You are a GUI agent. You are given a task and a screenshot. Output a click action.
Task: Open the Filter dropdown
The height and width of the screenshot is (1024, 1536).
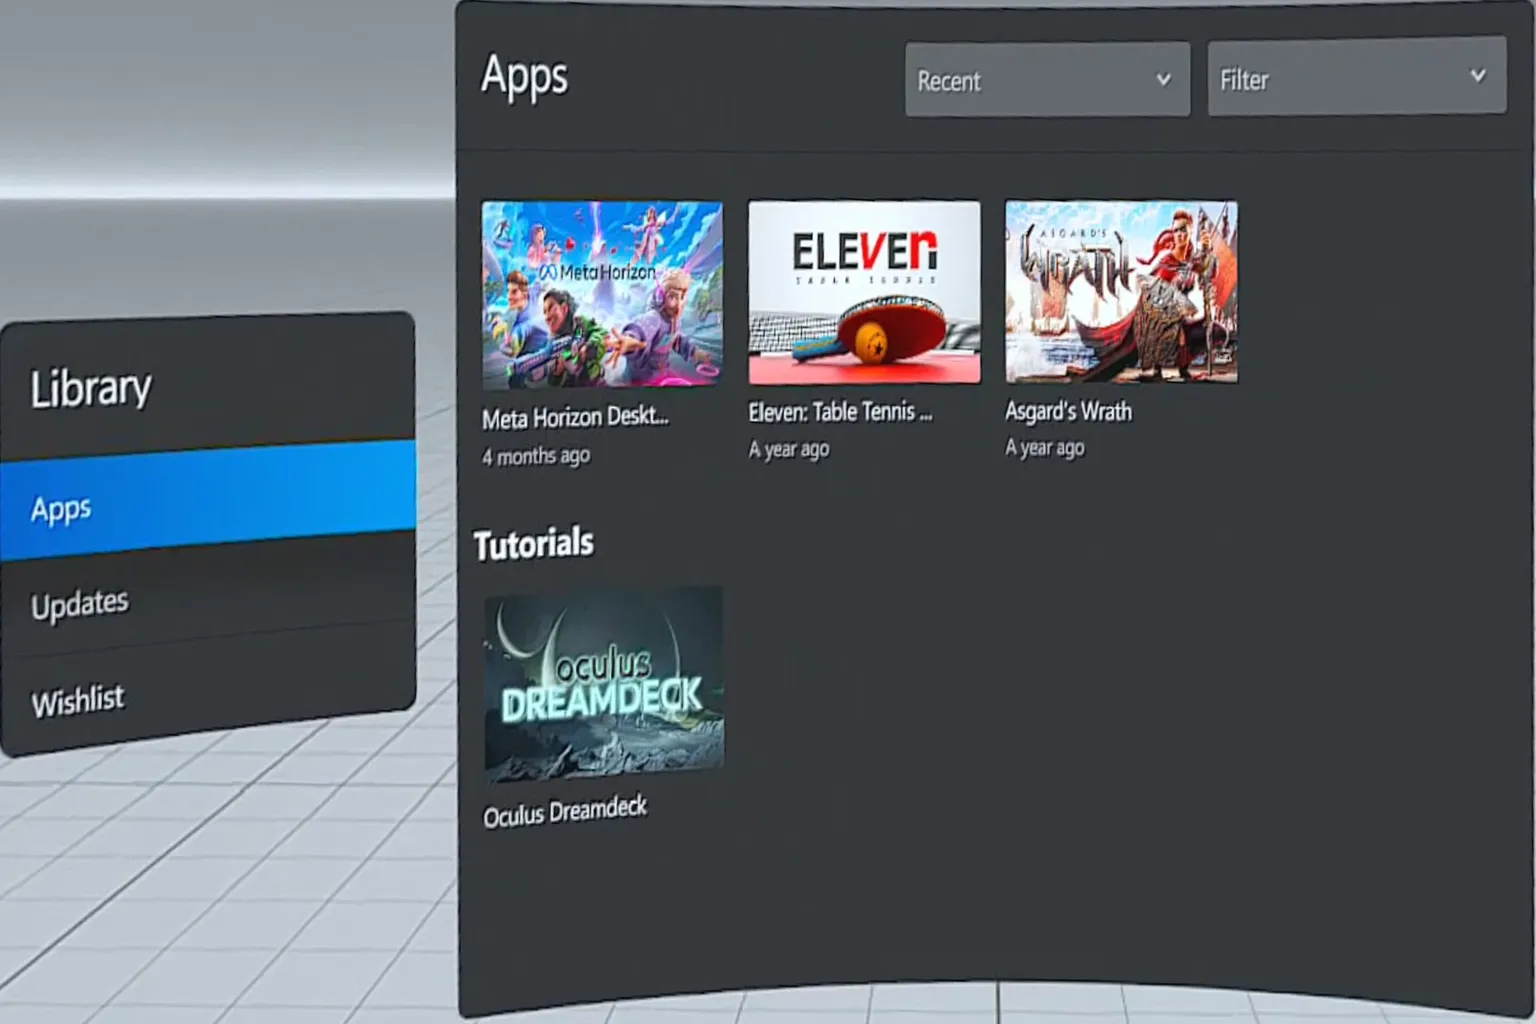1356,76
